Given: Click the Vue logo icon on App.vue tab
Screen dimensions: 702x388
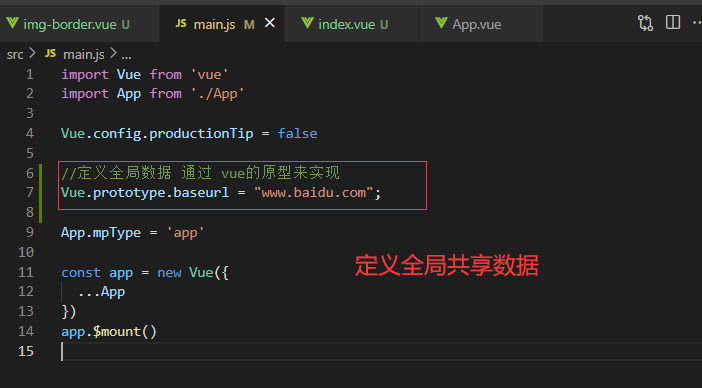Looking at the screenshot, I should 441,23.
